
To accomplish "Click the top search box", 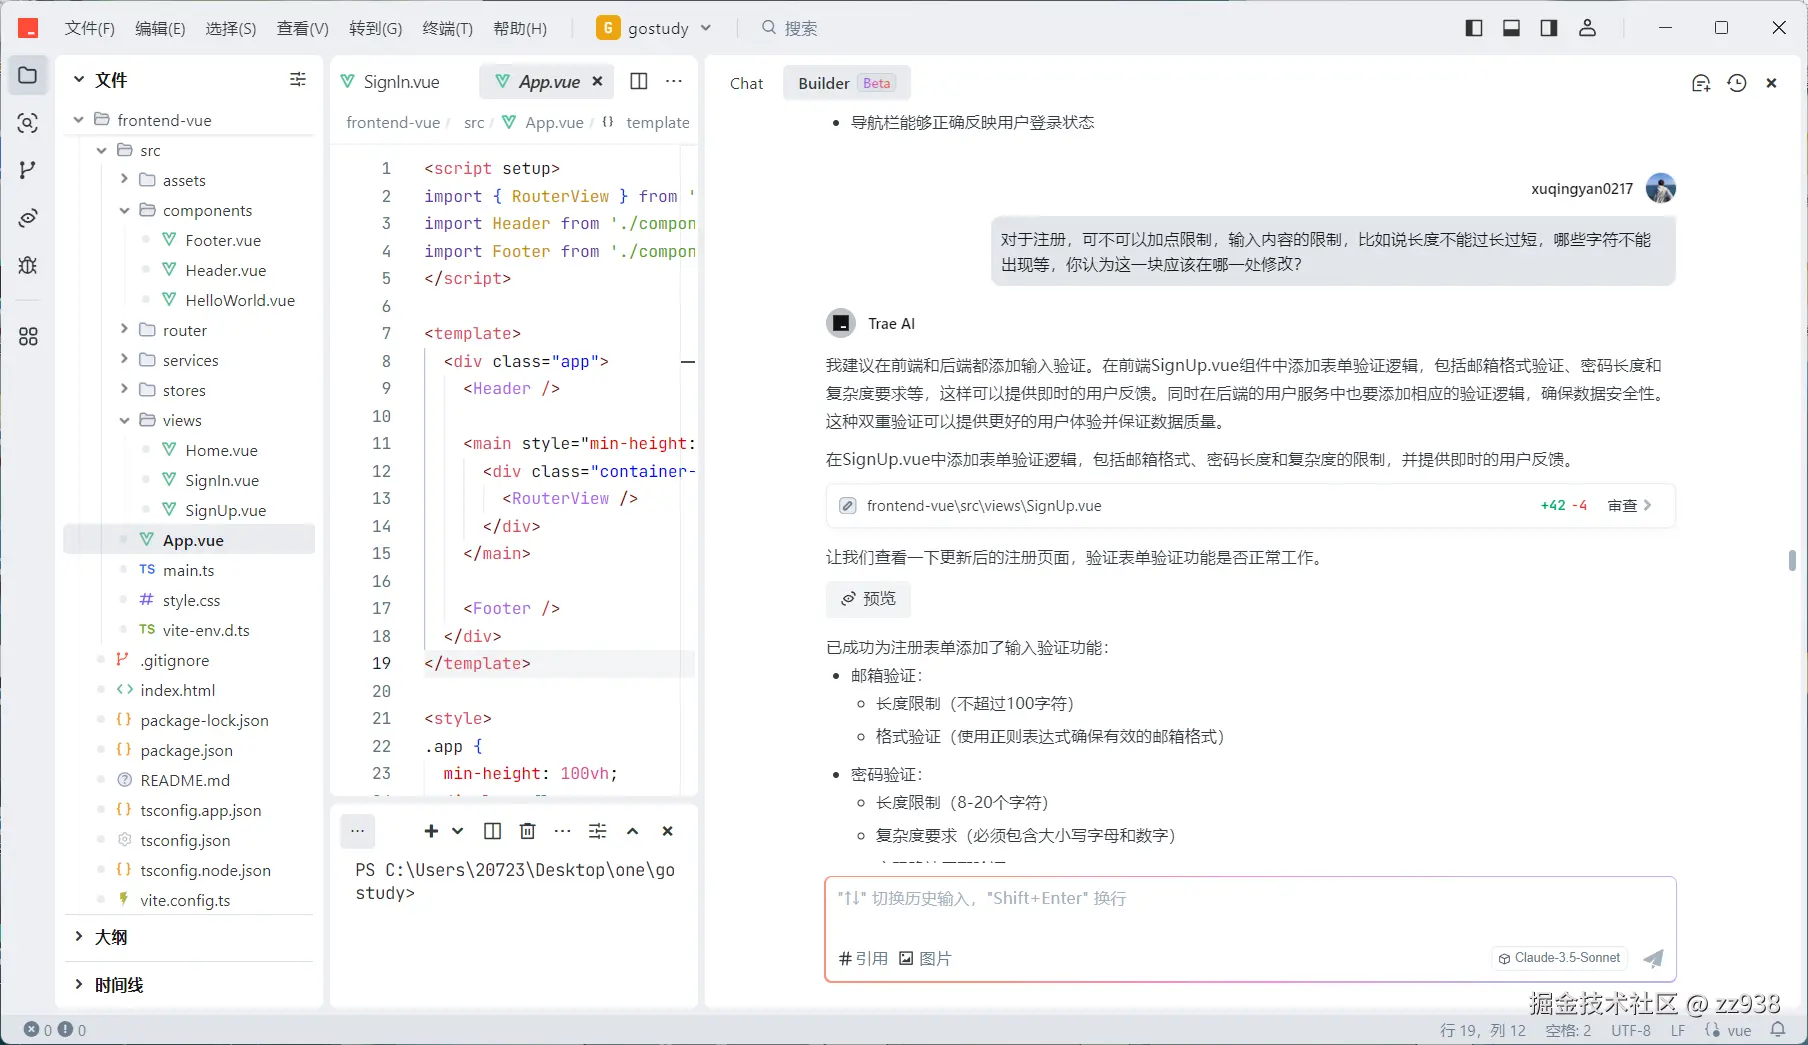I will 789,28.
